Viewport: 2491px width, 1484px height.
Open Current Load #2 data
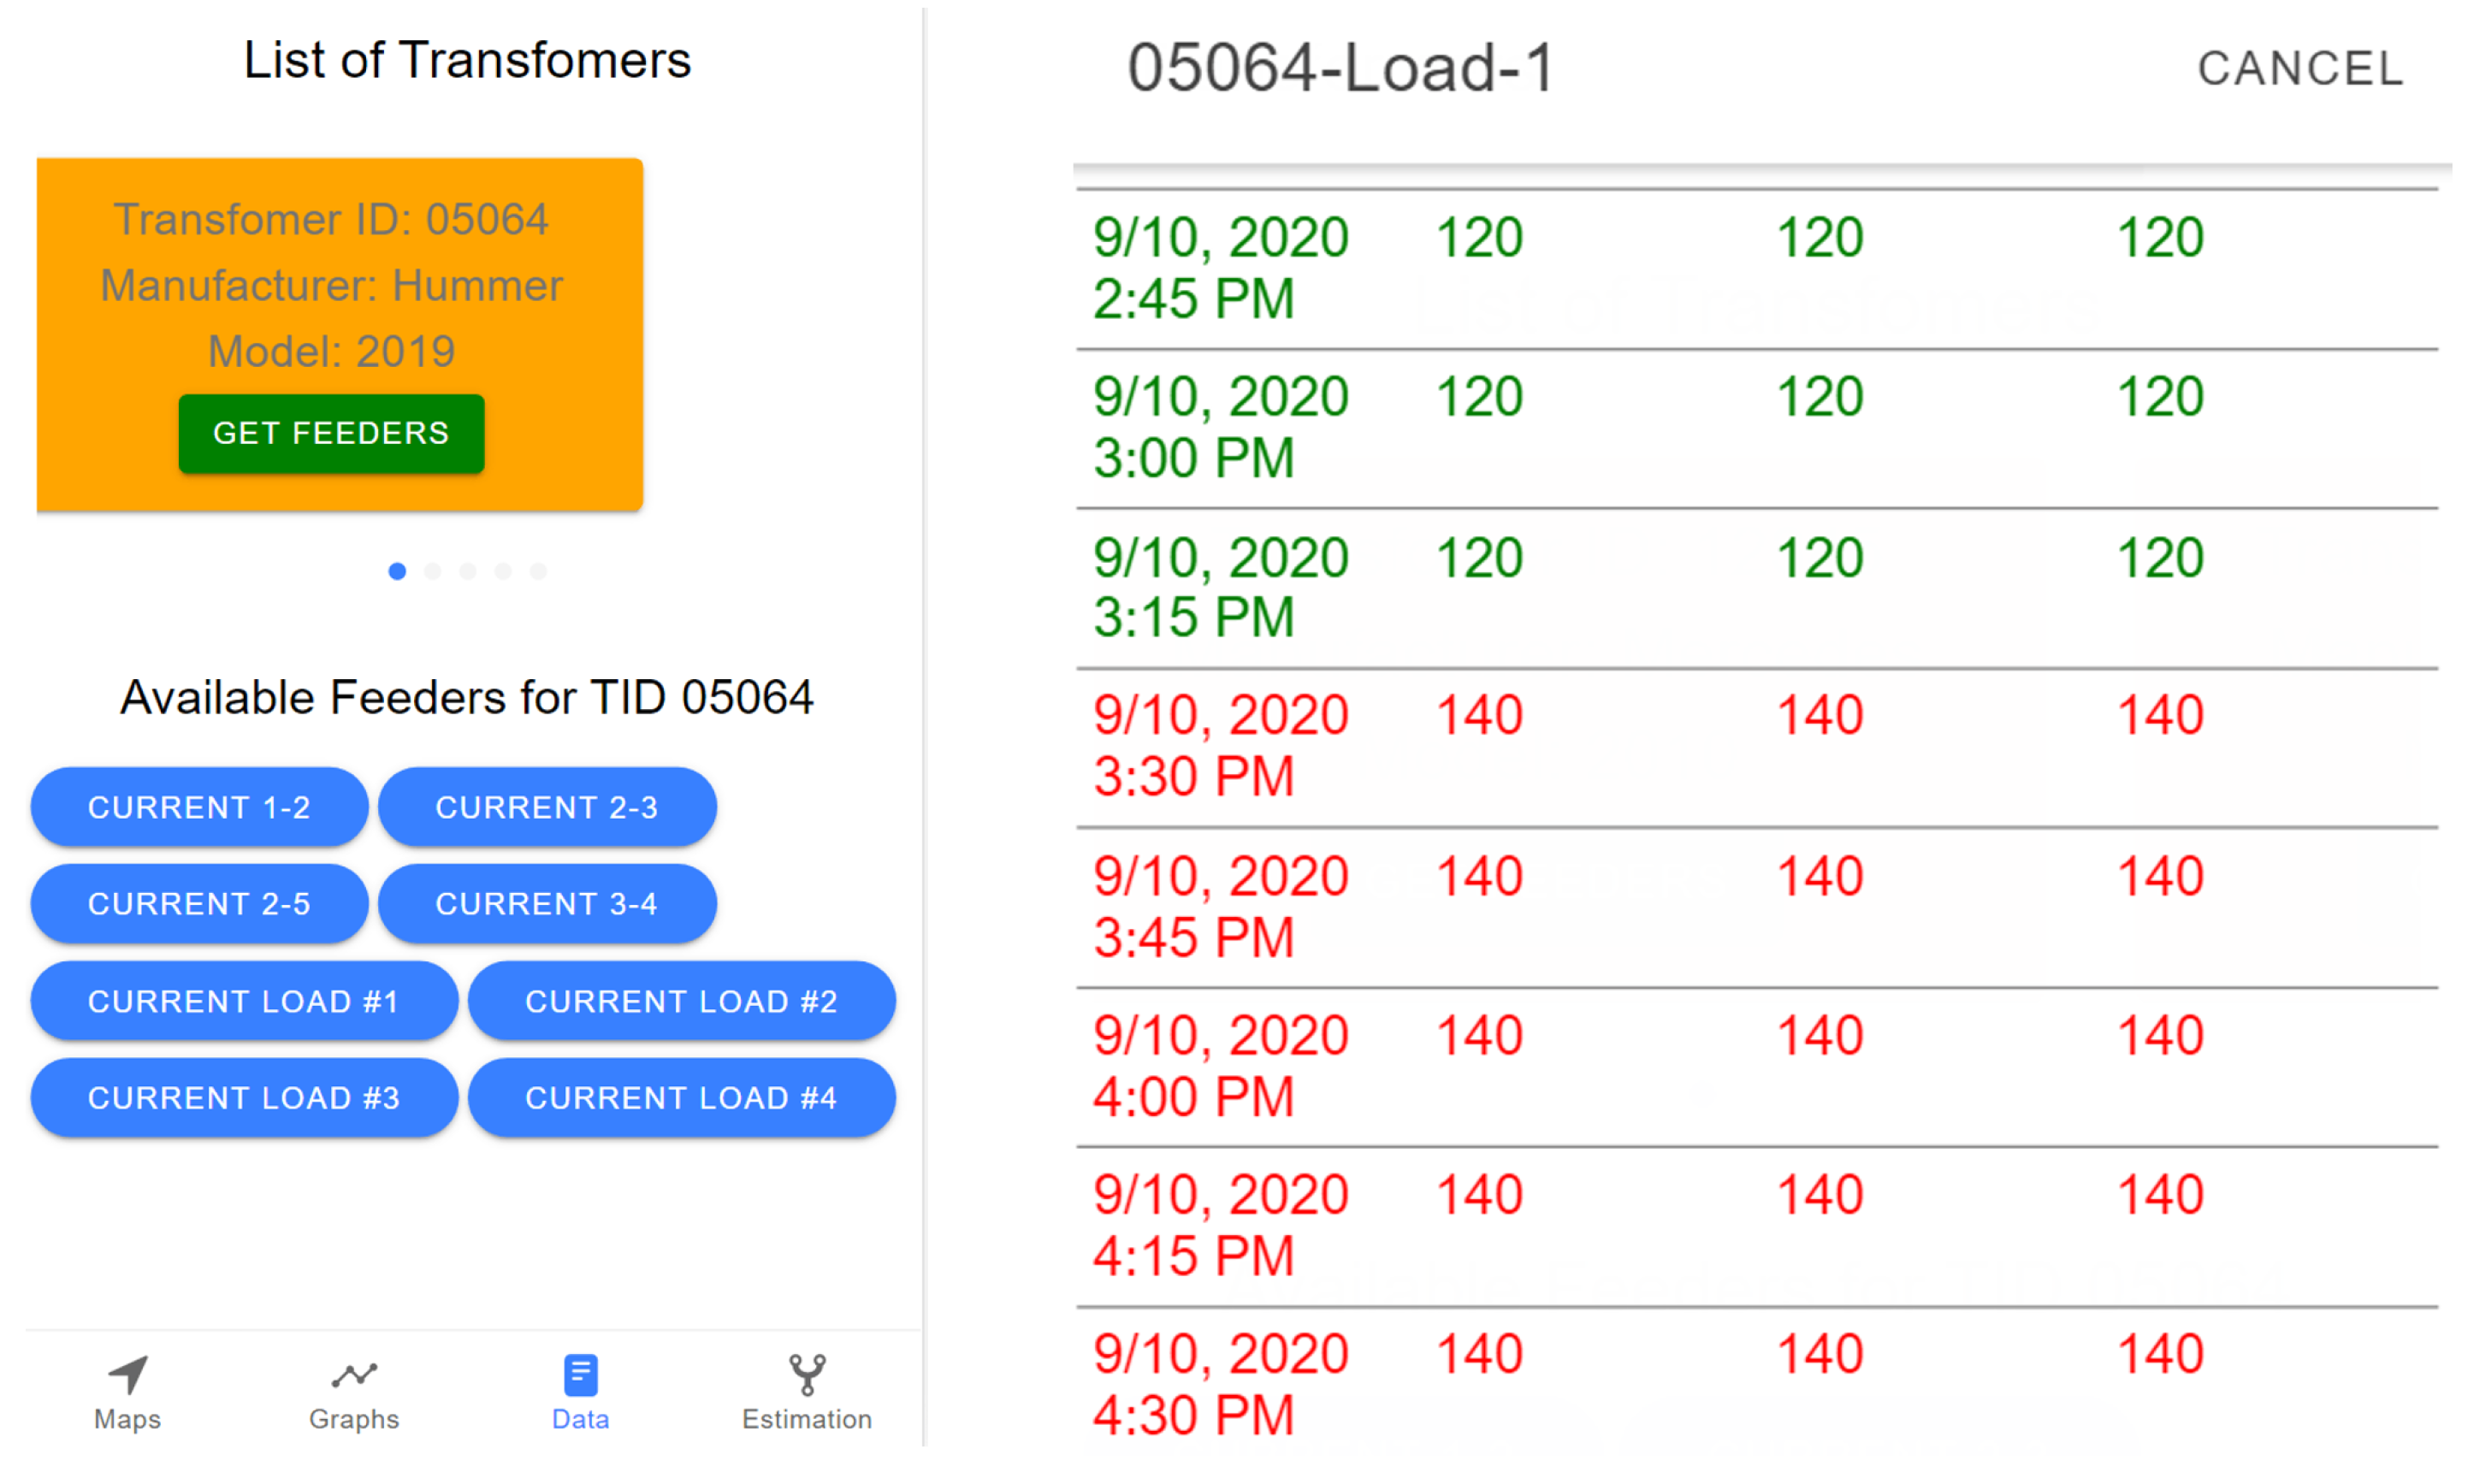click(682, 1002)
